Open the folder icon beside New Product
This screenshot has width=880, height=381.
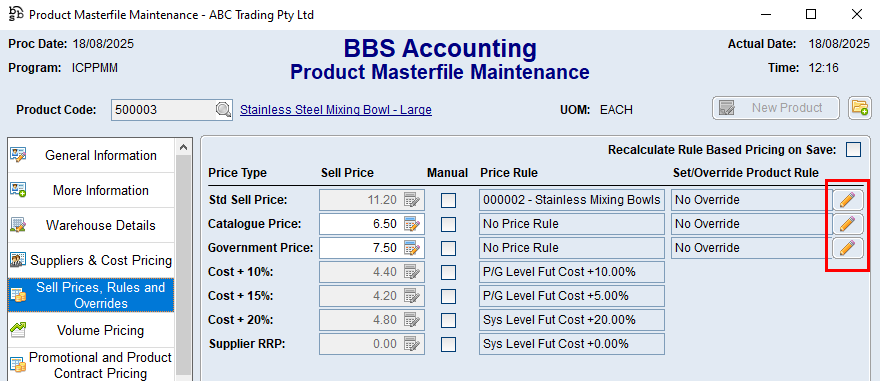point(859,108)
